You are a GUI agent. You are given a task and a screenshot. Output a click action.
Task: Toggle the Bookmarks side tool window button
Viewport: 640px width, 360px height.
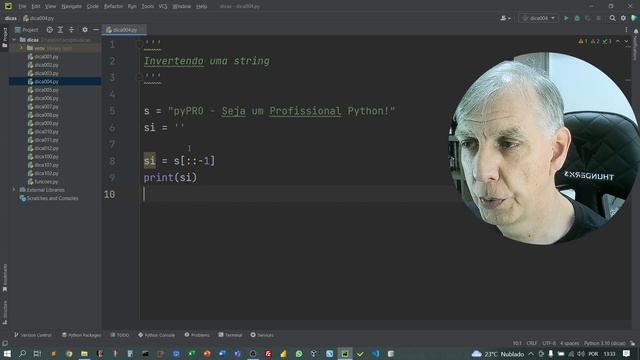(x=5, y=278)
